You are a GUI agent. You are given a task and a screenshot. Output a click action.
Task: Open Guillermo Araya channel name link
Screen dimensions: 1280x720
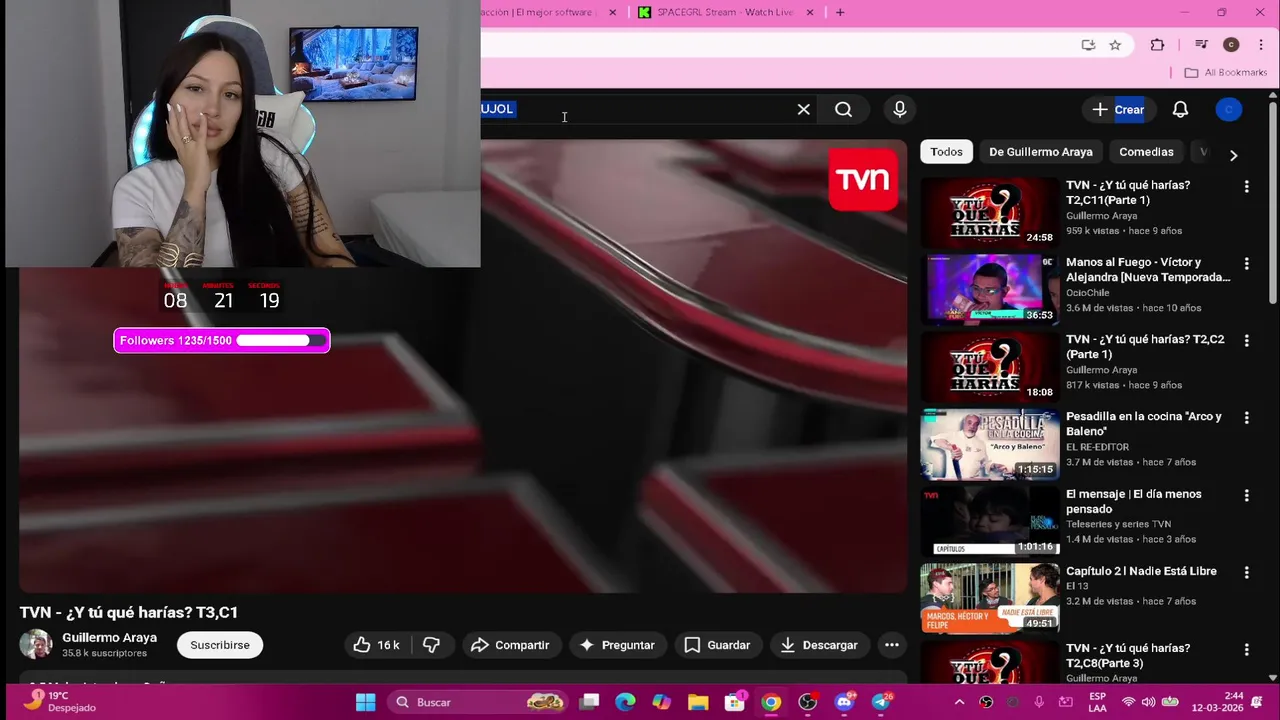click(109, 637)
